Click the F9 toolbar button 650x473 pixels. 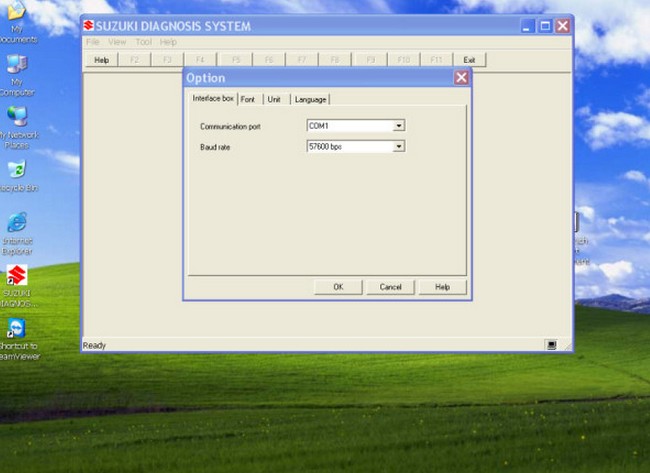371,60
